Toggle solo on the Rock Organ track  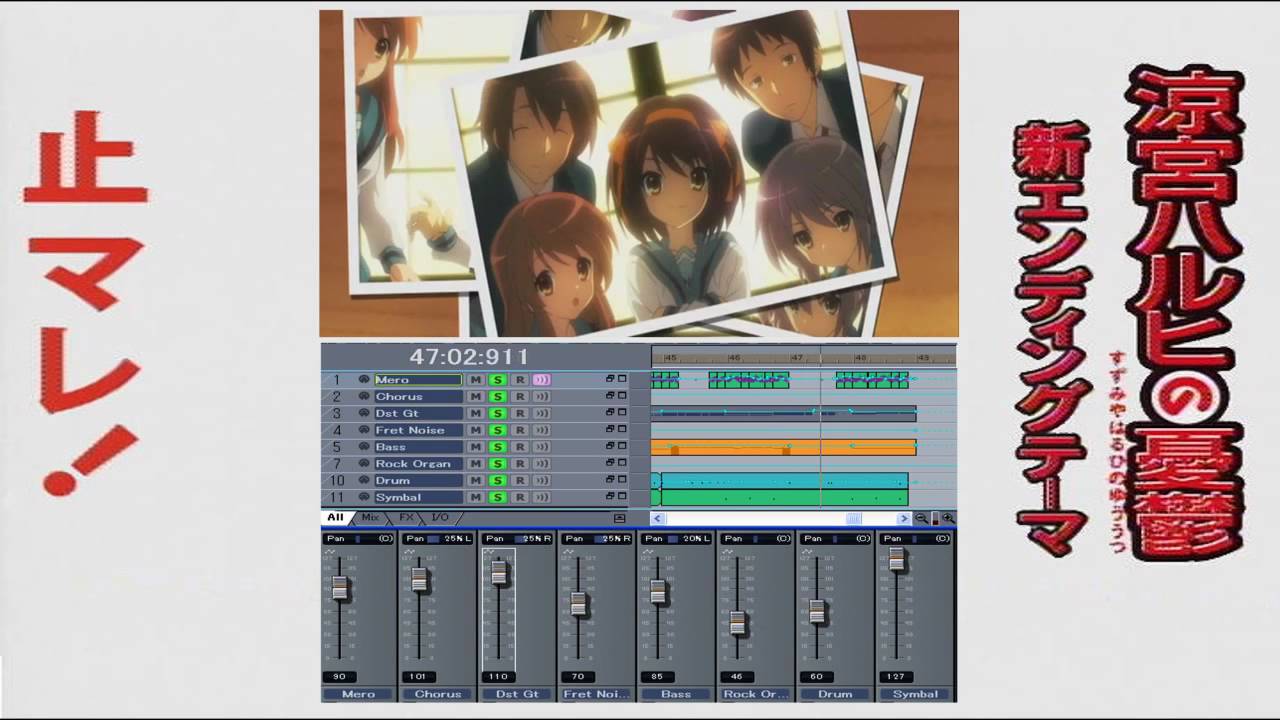[497, 464]
